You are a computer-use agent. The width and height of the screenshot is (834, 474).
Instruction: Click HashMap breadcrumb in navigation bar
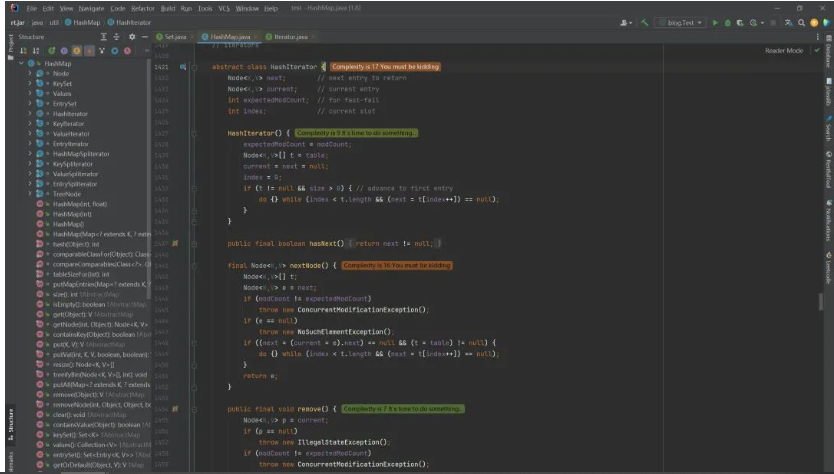pos(82,22)
